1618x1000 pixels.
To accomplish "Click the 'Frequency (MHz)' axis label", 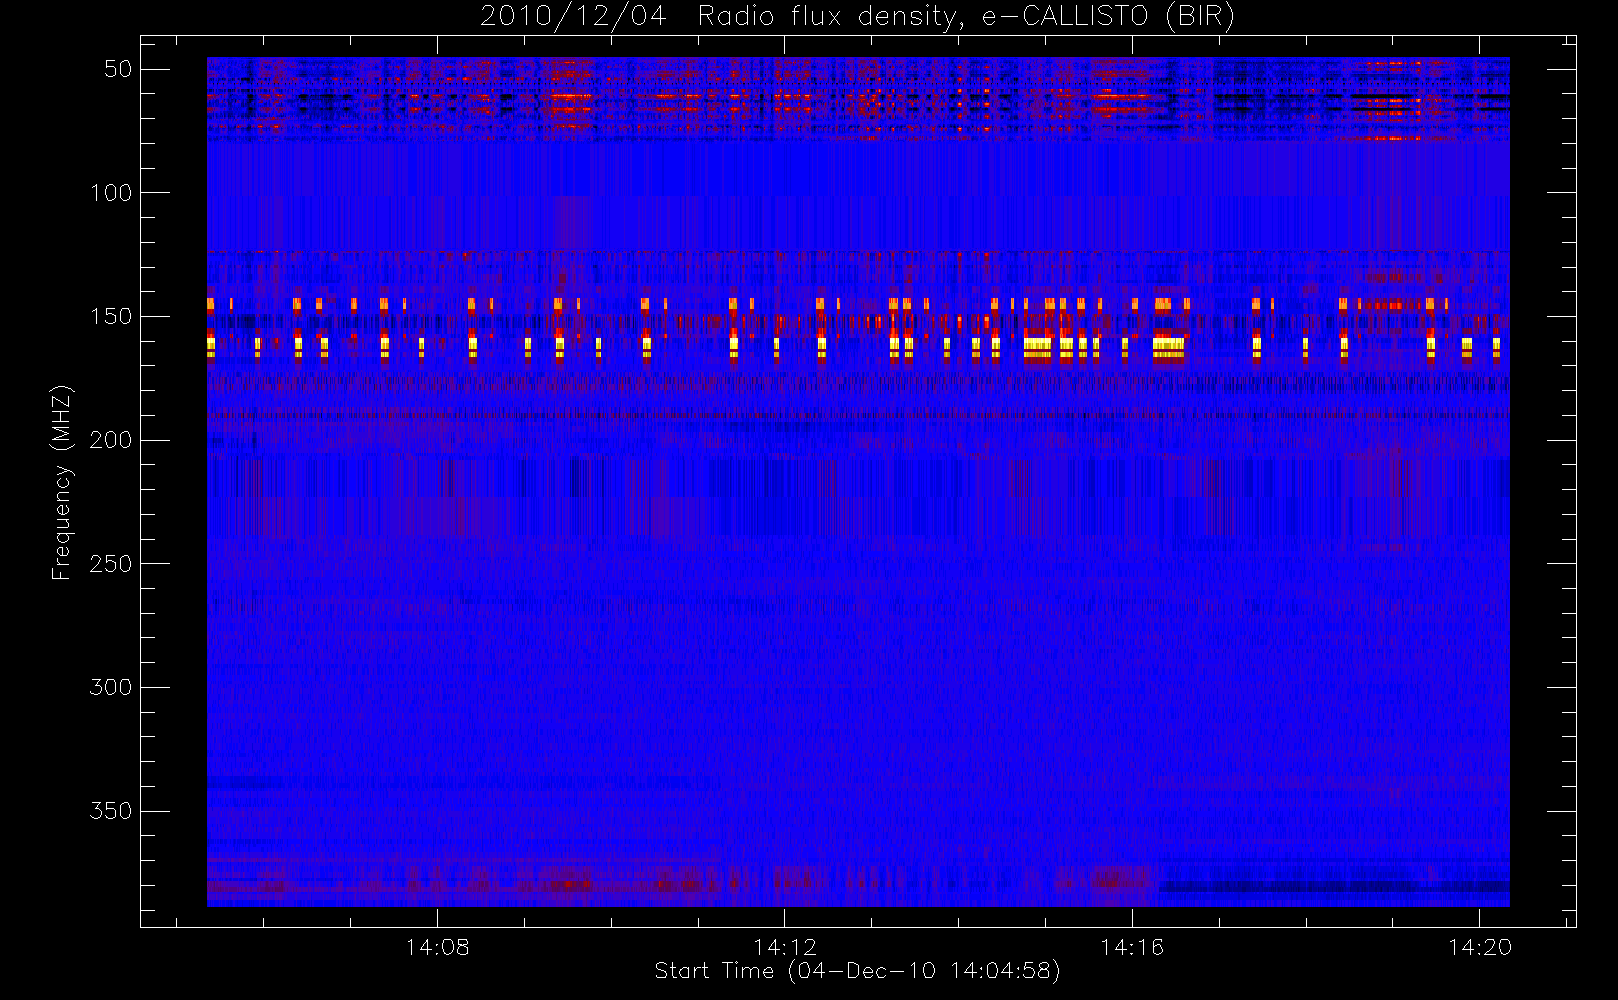I will click(62, 482).
